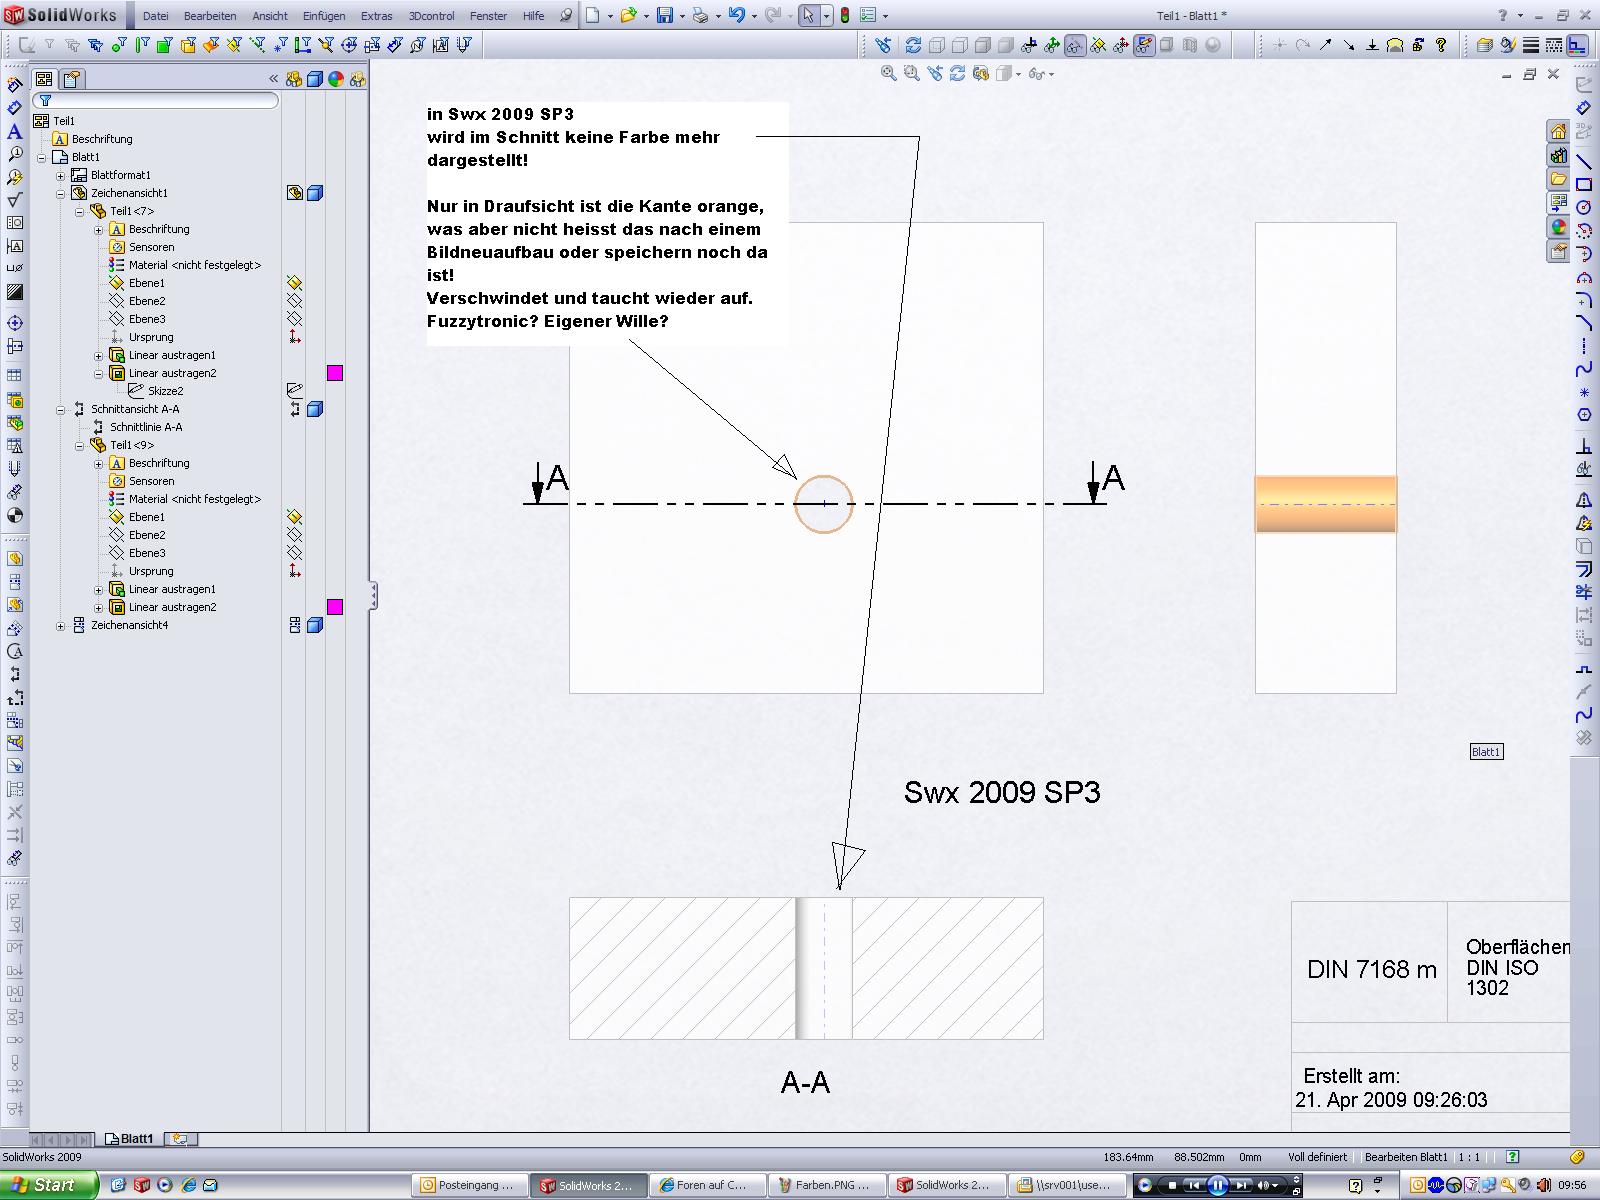Click magenta color swatch for Teil1<9> Linear austragen2

[335, 607]
